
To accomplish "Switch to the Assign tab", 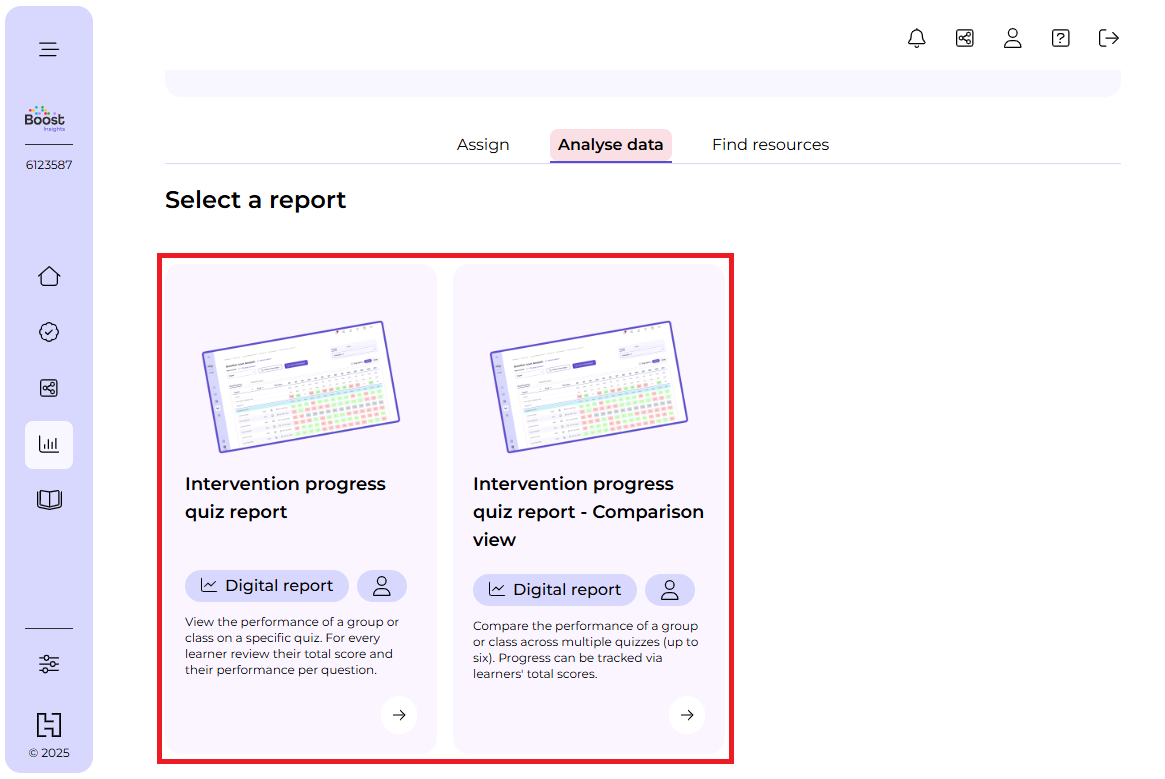I will pos(483,145).
